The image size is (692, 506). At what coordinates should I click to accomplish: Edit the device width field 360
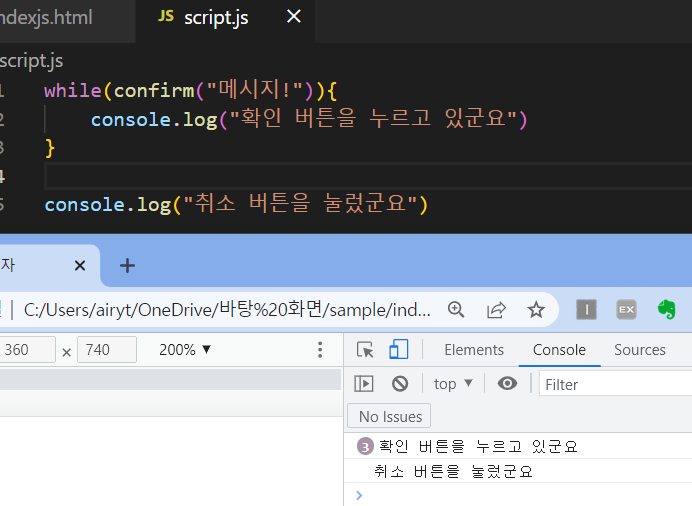pos(27,350)
